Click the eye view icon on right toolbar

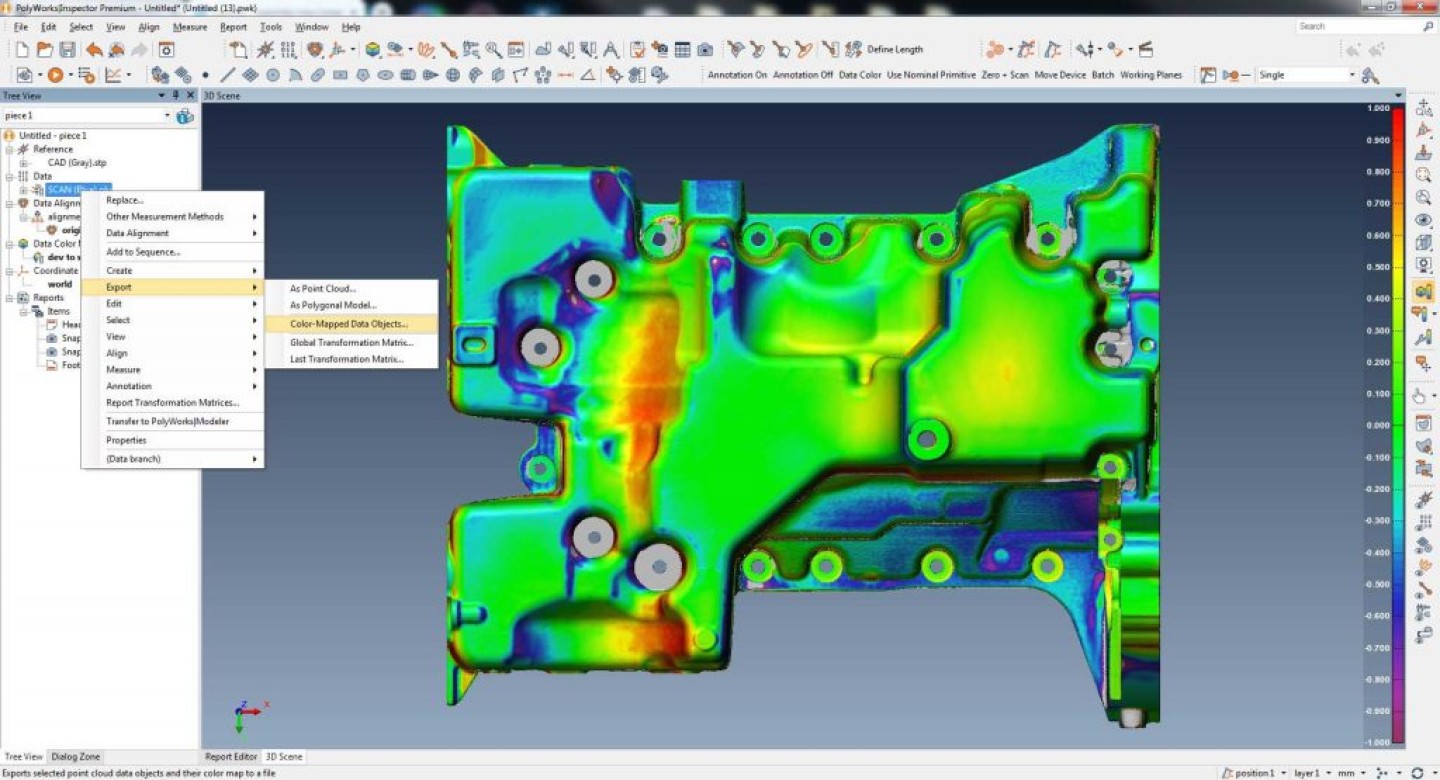pos(1422,220)
